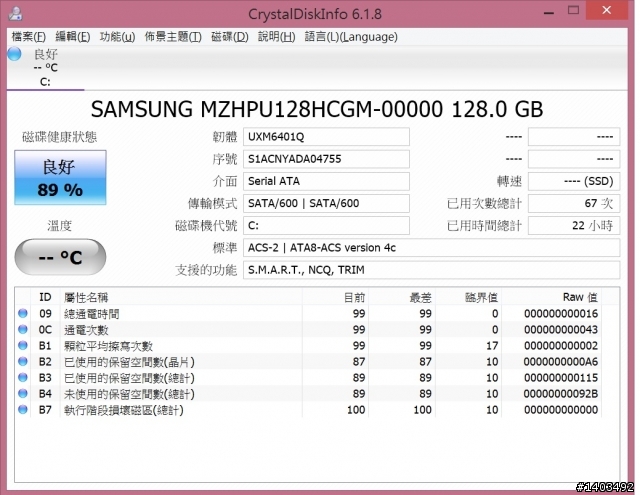Click raw value 000000000115
The width and height of the screenshot is (640, 495).
(x=561, y=378)
